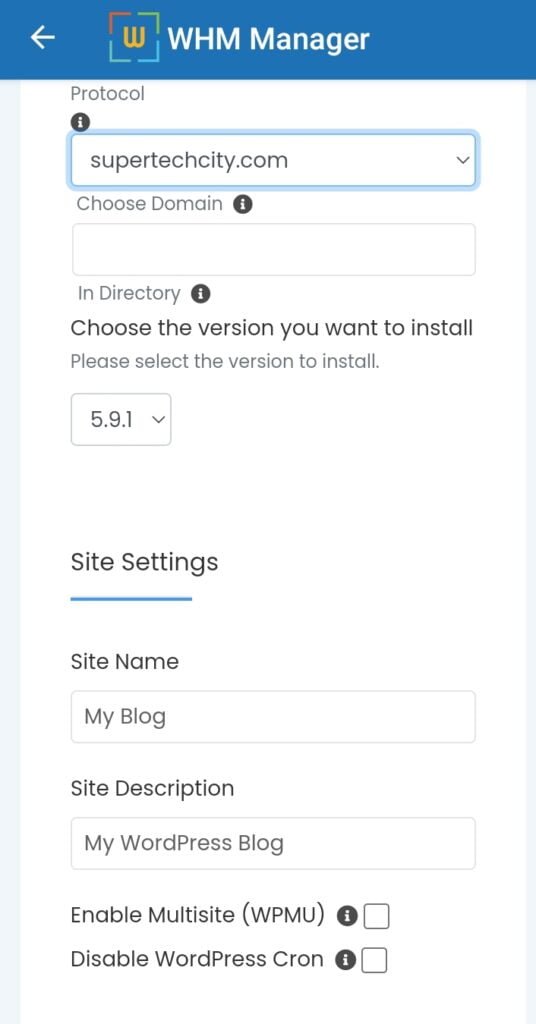The width and height of the screenshot is (536, 1024).
Task: Click the Enable Multisite (WPMU) label
Action: pyautogui.click(x=198, y=916)
